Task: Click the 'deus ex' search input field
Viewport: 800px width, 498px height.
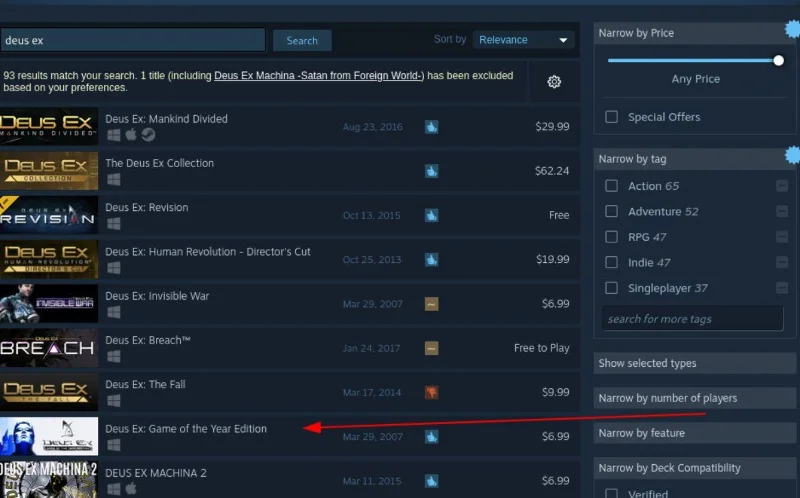Action: point(133,40)
